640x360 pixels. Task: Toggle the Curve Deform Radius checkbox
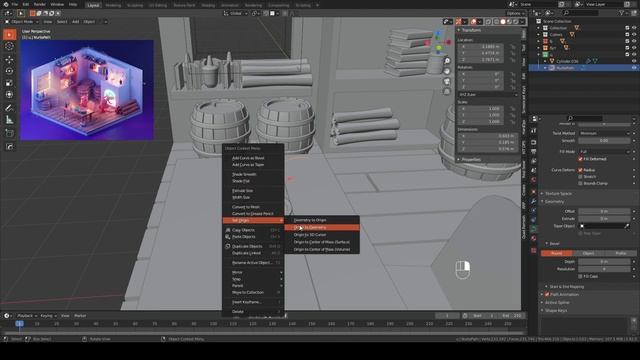pos(580,170)
